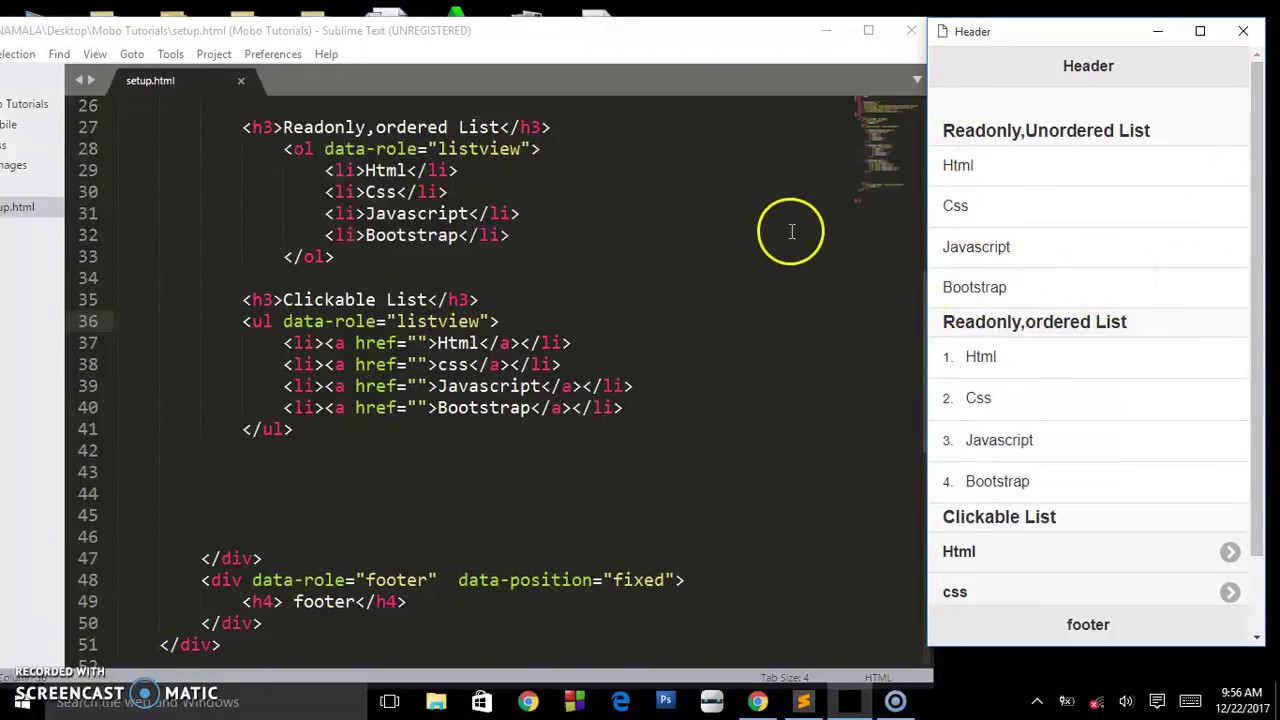Maximize the Header preview window
Screen dimensions: 1280x720
[x=1200, y=31]
